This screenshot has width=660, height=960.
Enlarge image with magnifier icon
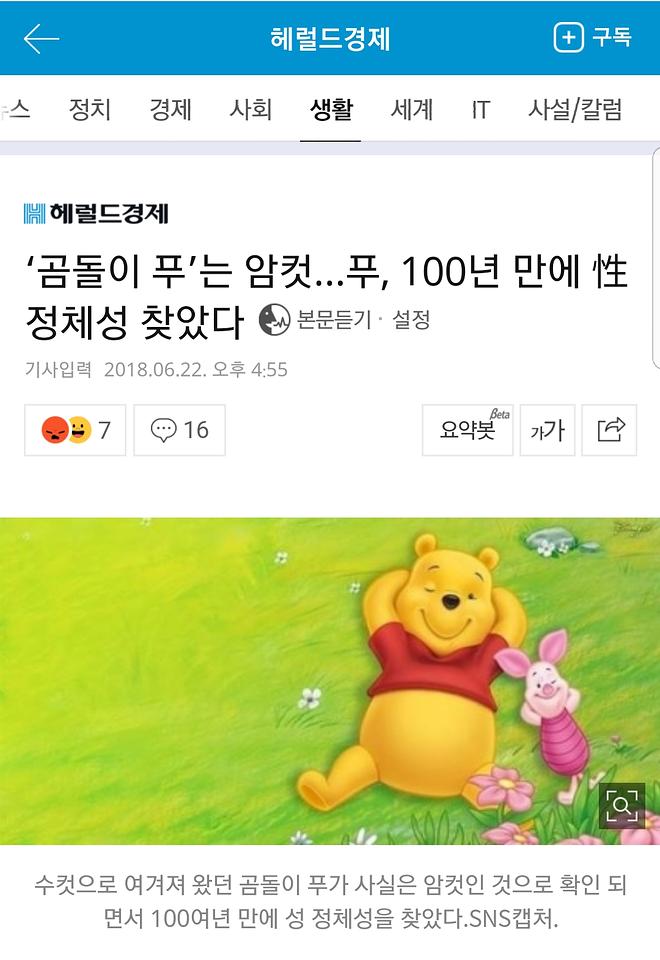coord(621,805)
